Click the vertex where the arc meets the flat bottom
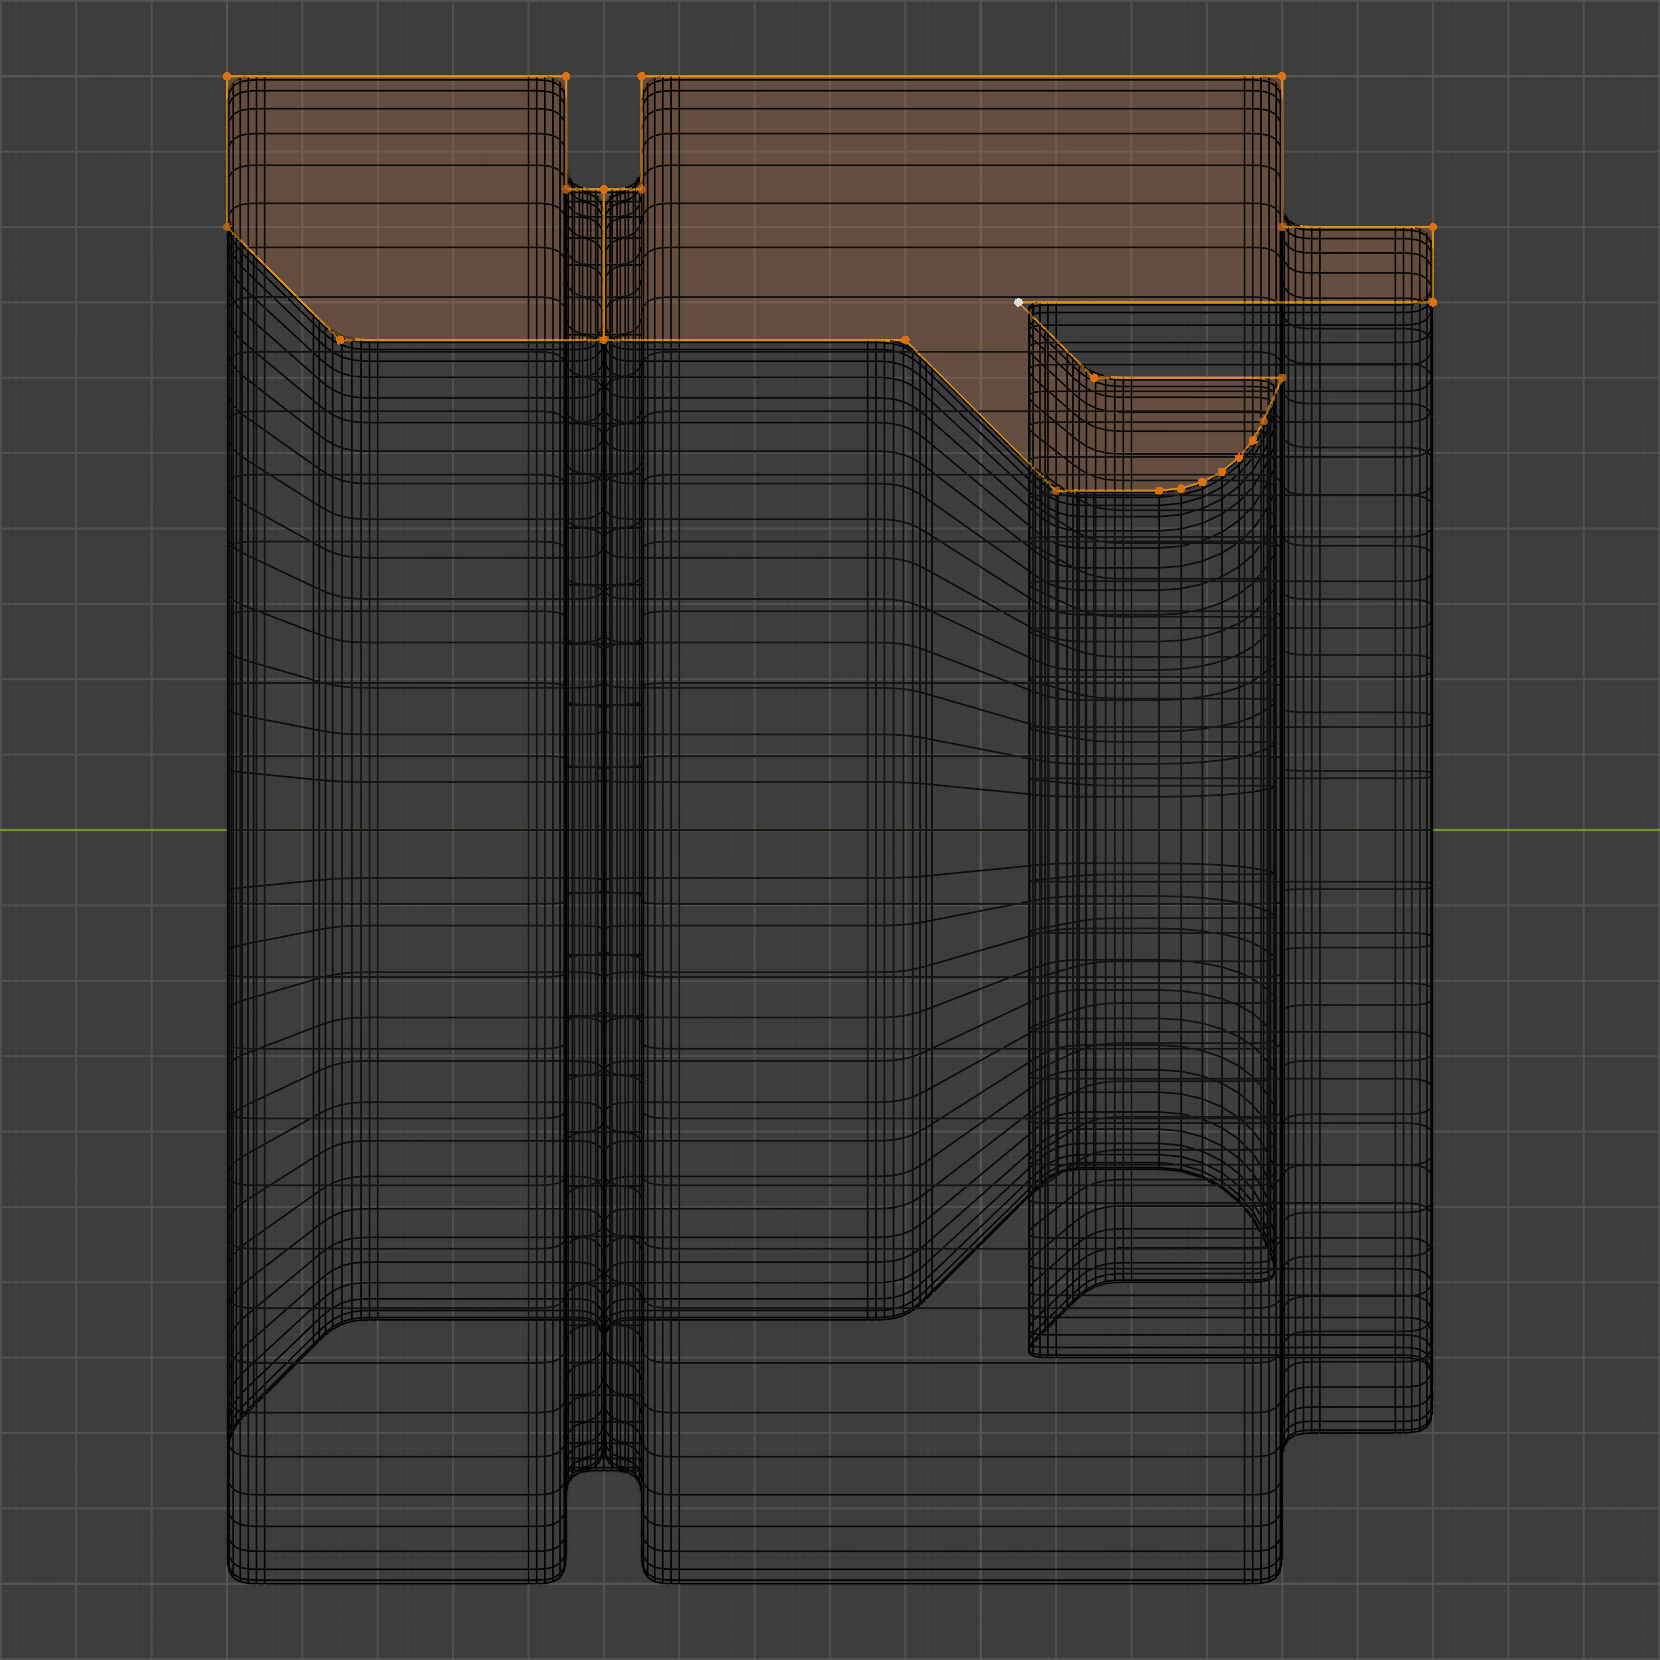1660x1660 pixels. click(1159, 491)
